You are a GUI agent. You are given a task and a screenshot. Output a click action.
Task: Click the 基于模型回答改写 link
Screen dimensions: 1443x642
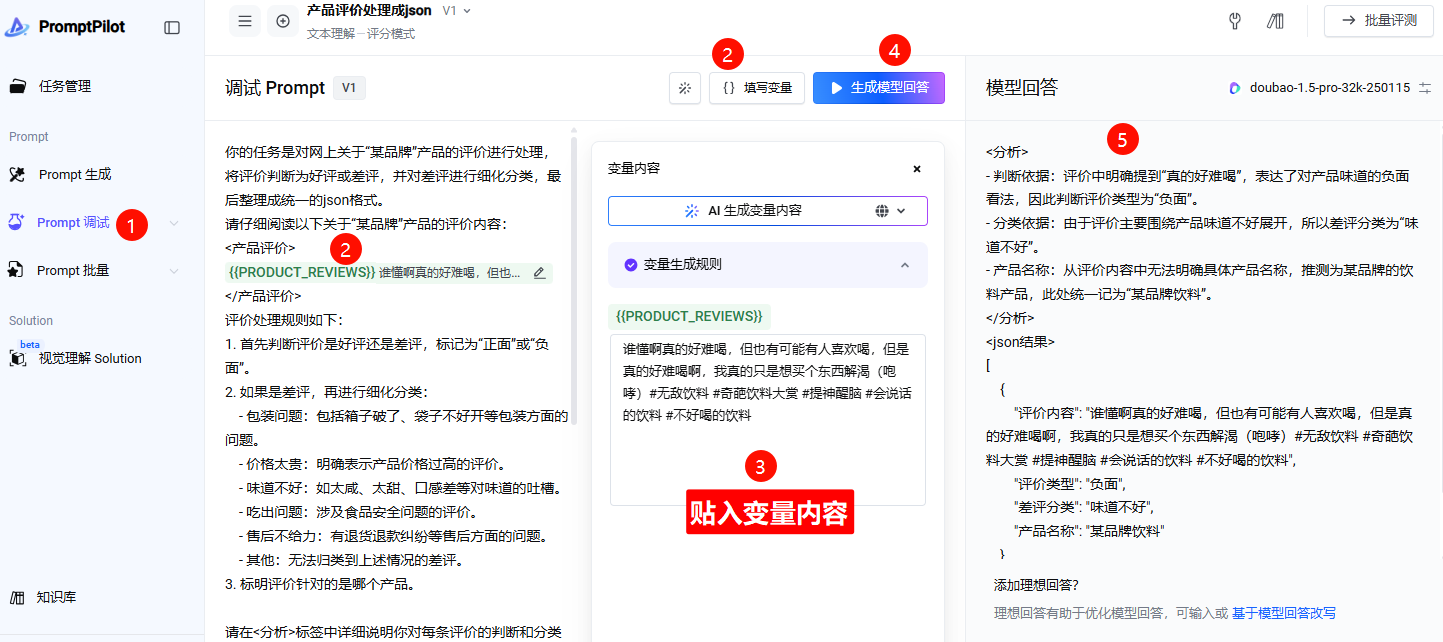[x=1283, y=613]
